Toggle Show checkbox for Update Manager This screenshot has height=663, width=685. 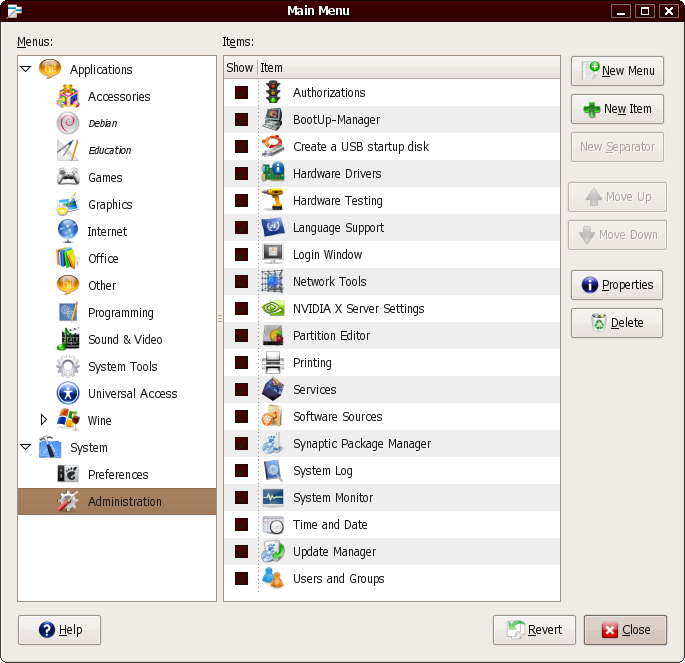coord(241,551)
